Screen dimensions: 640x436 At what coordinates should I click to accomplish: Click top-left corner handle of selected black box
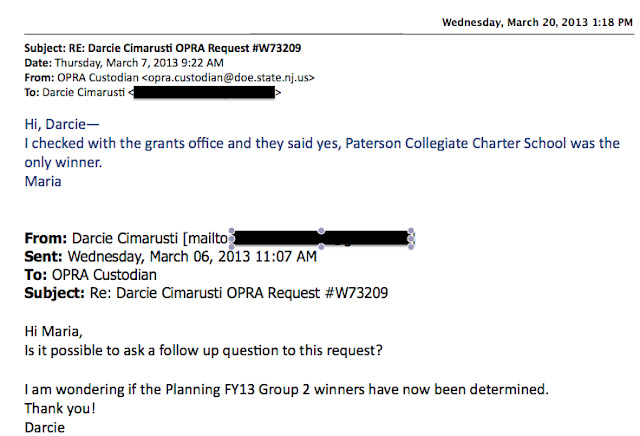[x=232, y=231]
